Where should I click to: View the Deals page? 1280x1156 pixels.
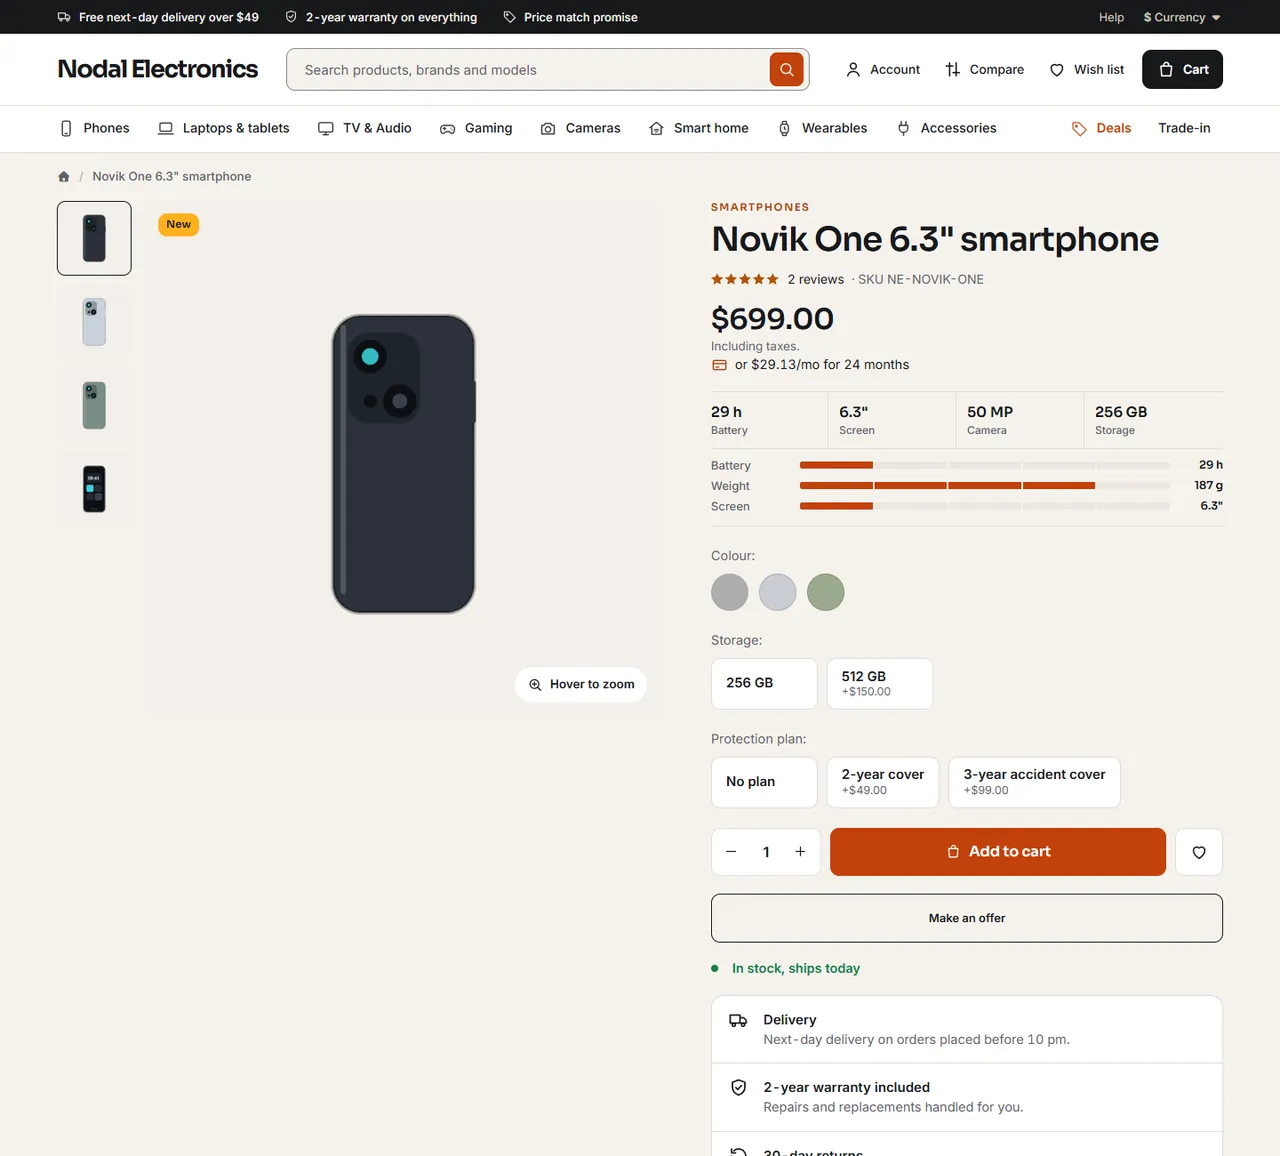(1101, 128)
